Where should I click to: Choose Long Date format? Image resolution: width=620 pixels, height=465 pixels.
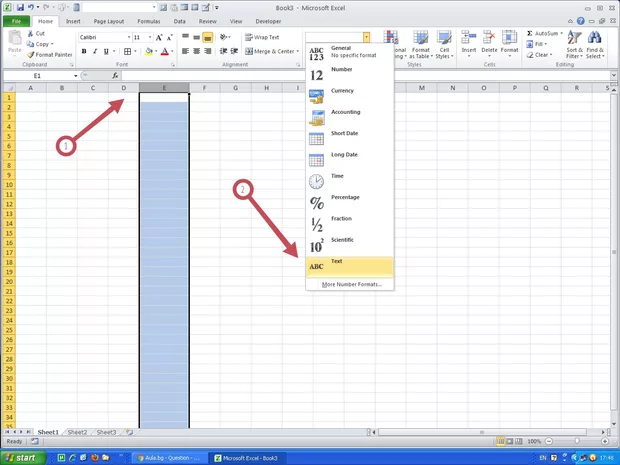350,160
